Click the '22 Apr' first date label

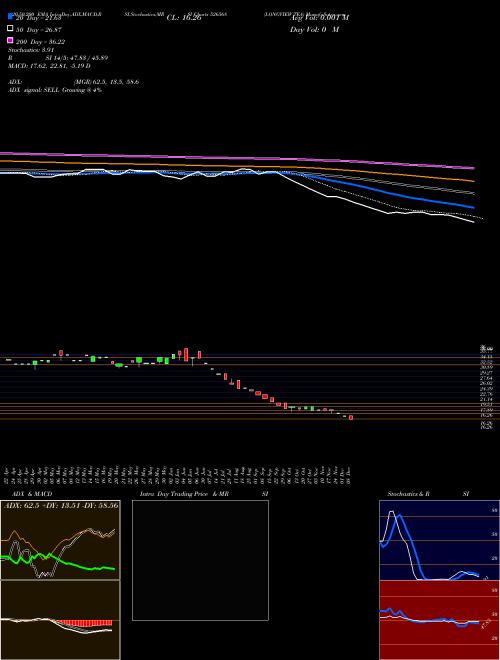[x=8, y=475]
